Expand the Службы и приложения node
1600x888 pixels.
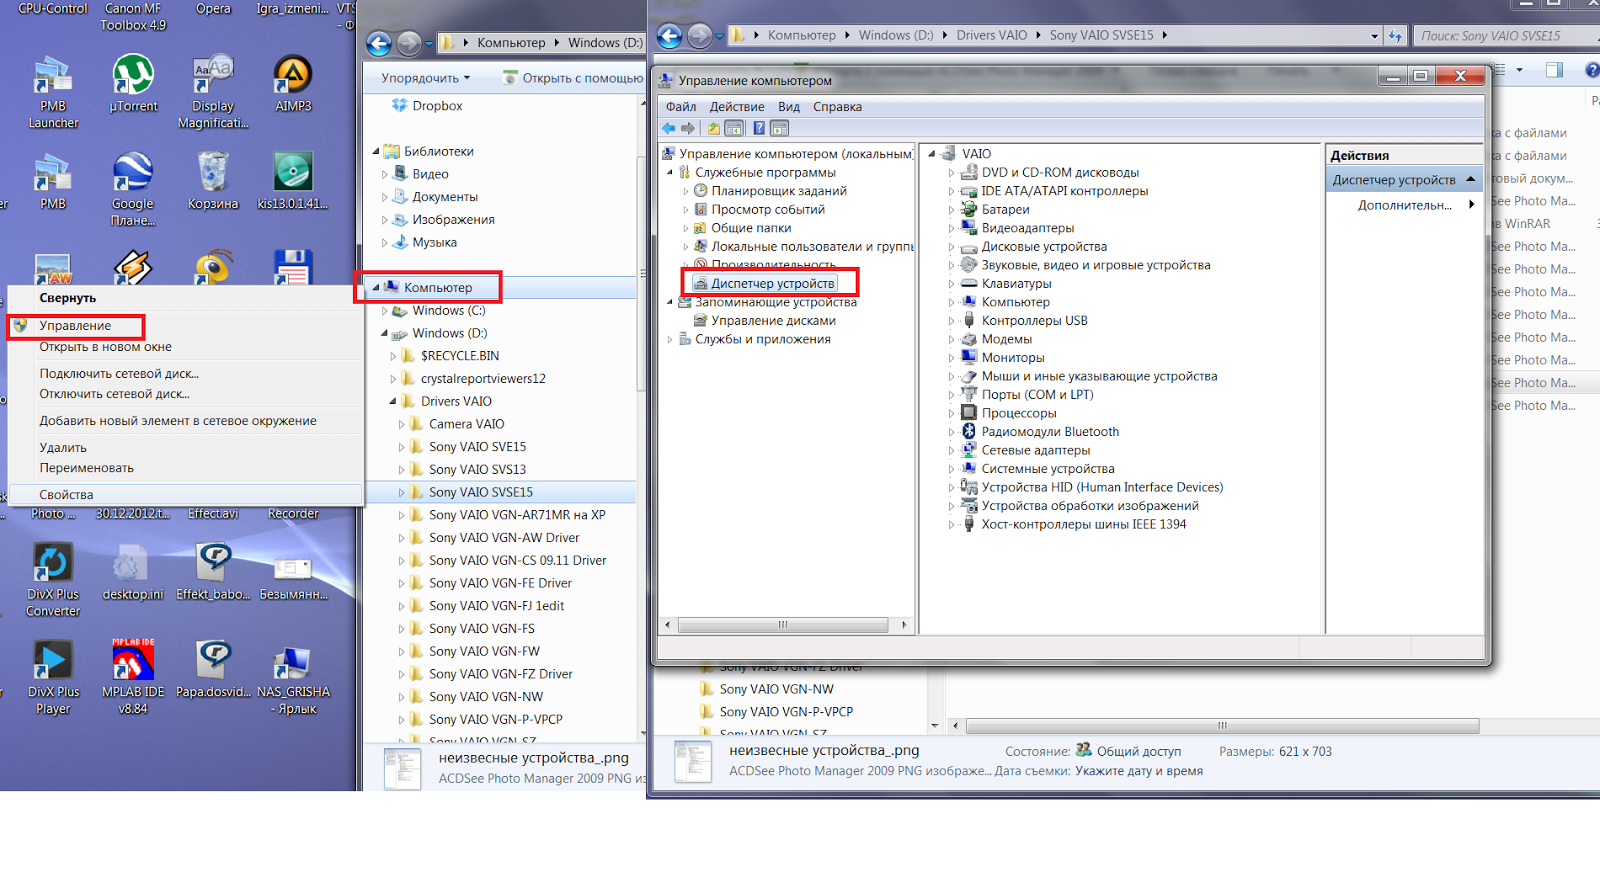tap(670, 339)
